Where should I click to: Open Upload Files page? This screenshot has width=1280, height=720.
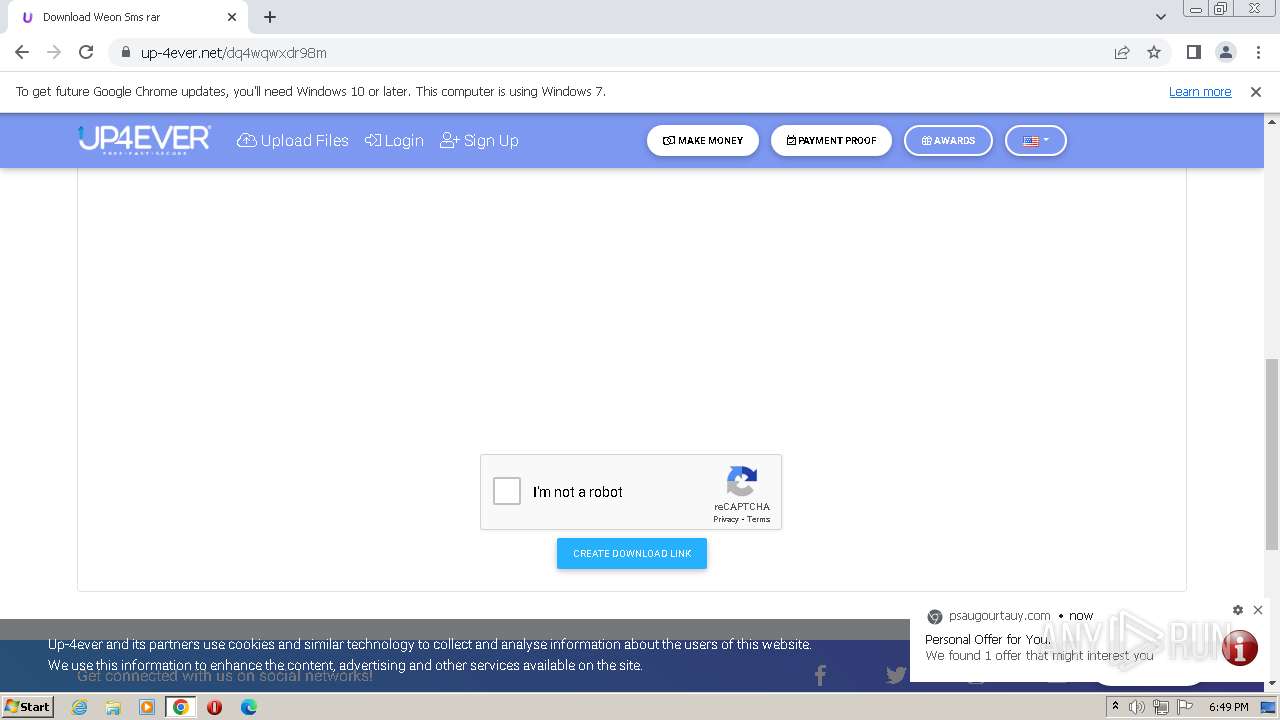coord(293,141)
